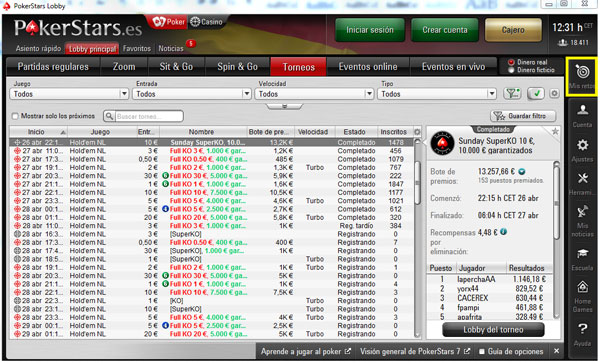This screenshot has height=363, width=600.
Task: Select the 28 abr 17:4 [SuperKO] 30 € row
Action: [x=212, y=251]
